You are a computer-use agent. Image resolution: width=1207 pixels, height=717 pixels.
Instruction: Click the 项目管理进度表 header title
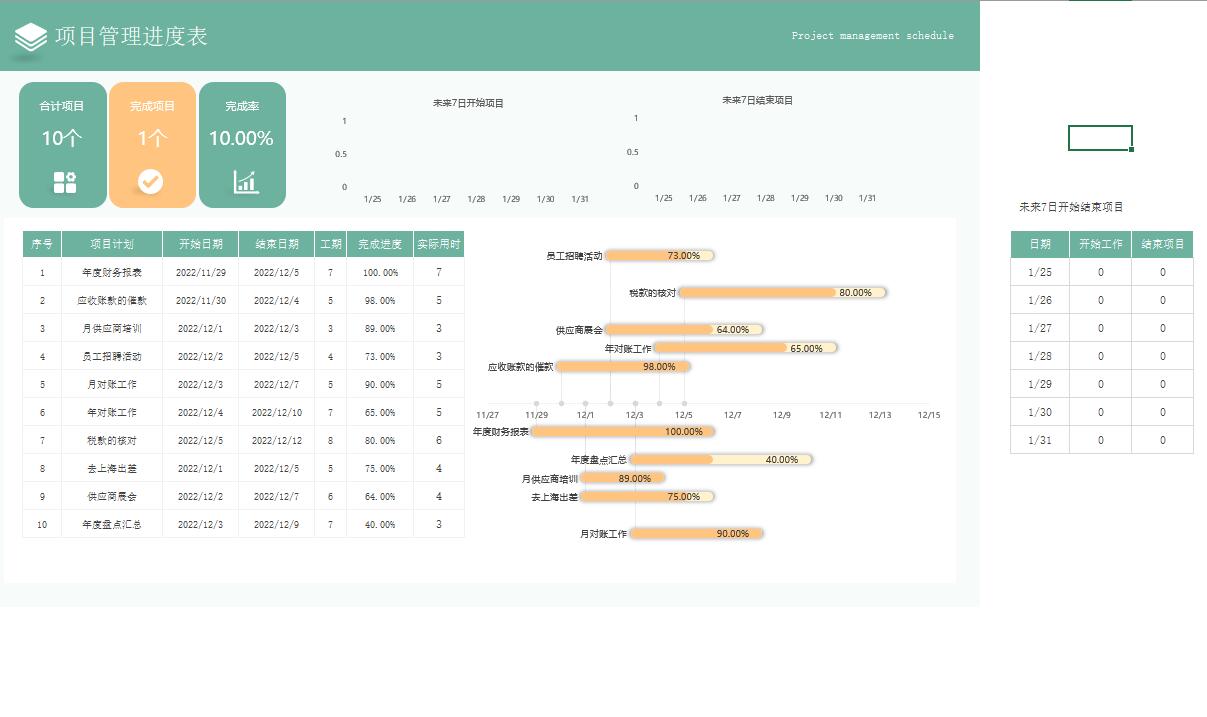pyautogui.click(x=131, y=37)
